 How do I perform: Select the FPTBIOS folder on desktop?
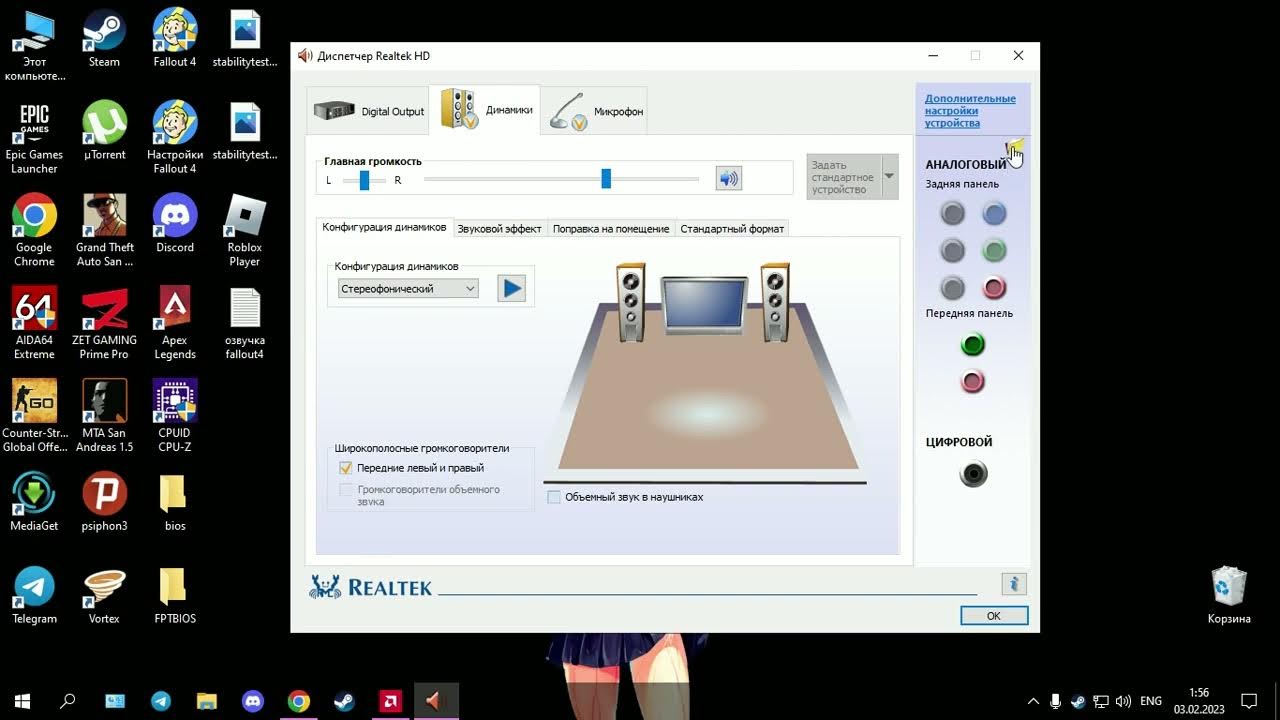tap(174, 596)
